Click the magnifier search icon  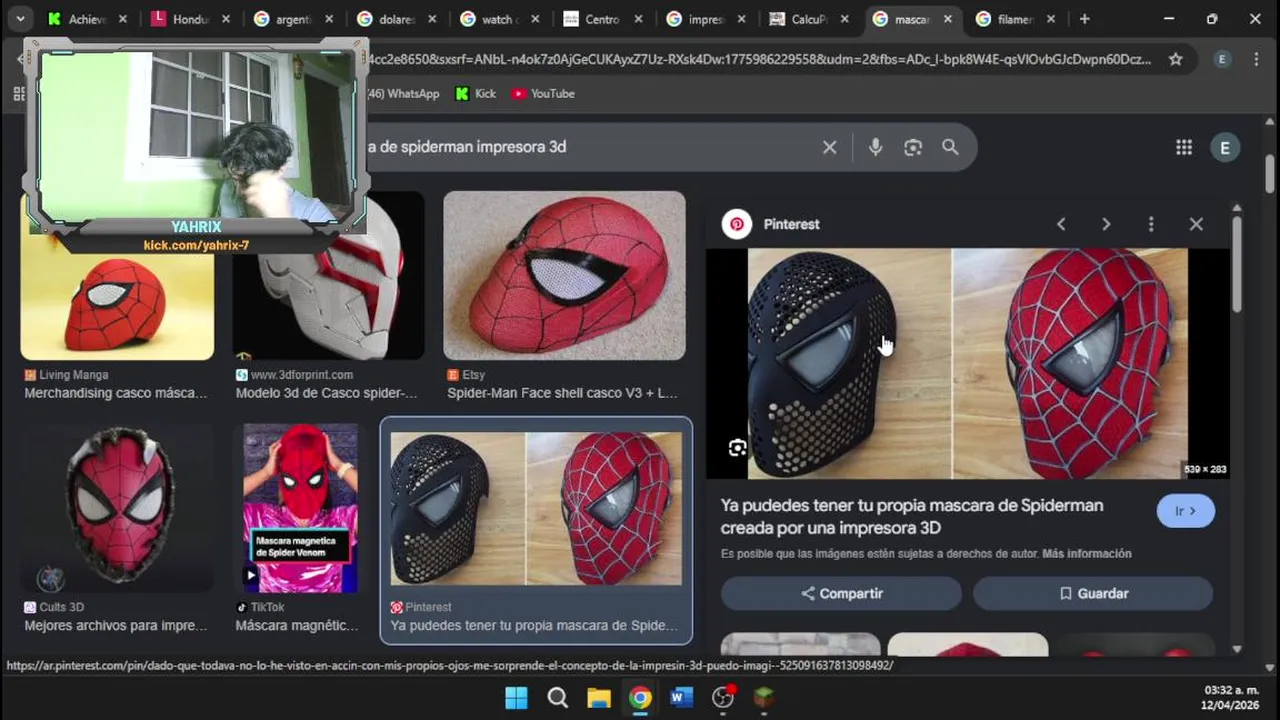click(x=950, y=147)
